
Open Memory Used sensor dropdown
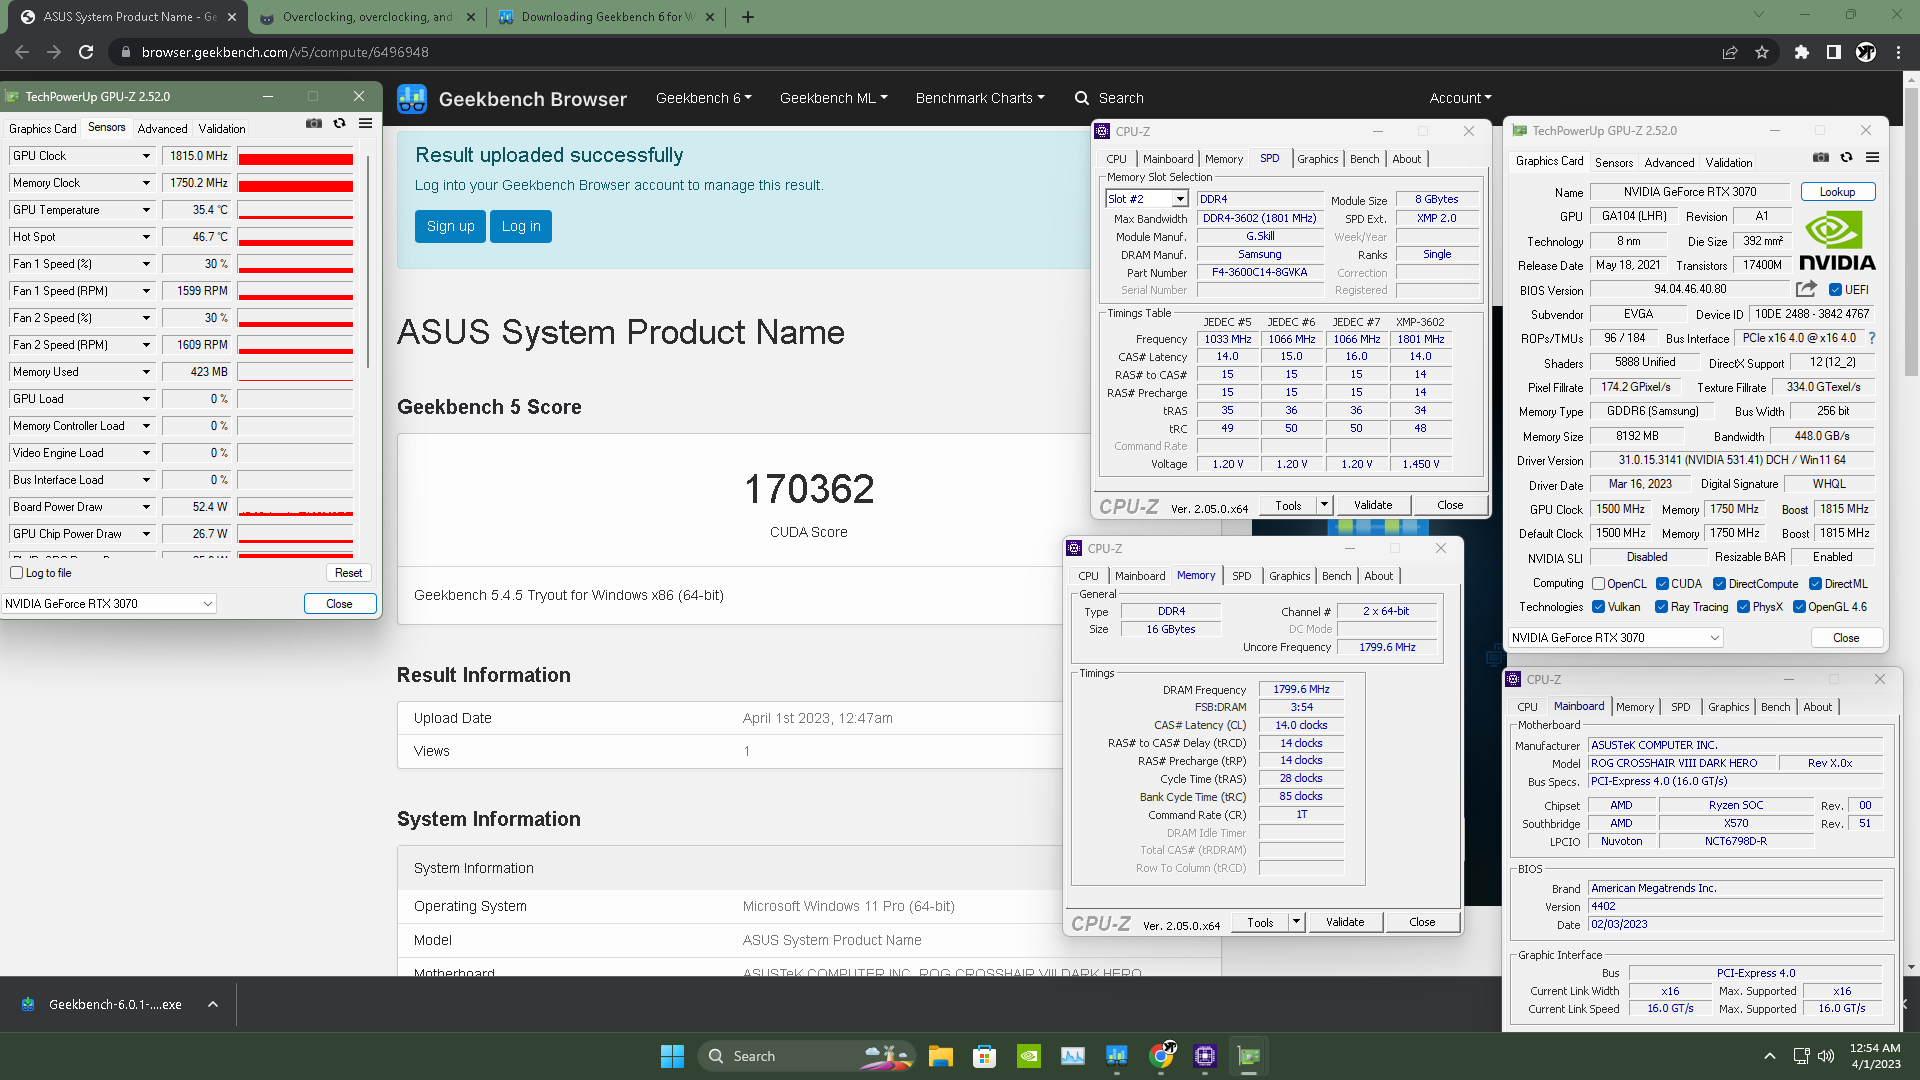[146, 372]
